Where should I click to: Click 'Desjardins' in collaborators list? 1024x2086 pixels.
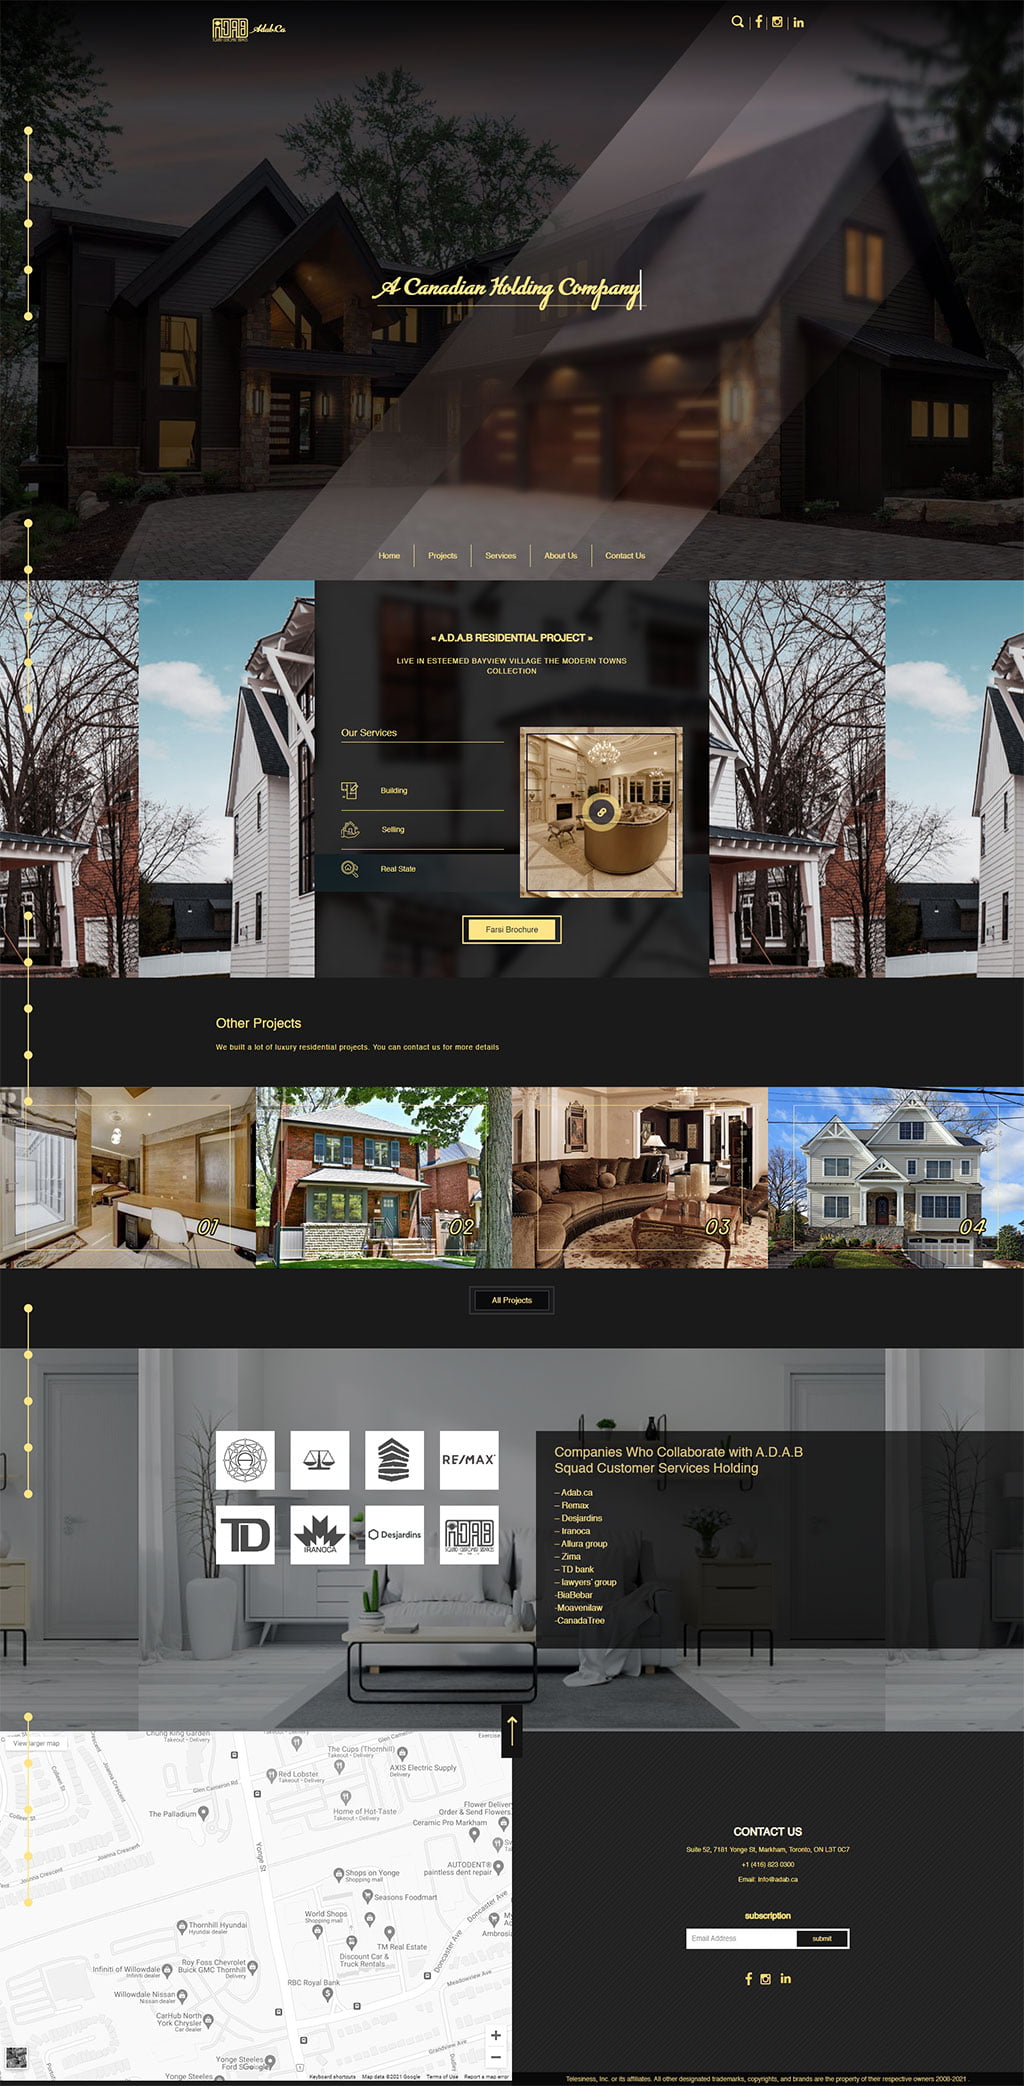point(579,1519)
